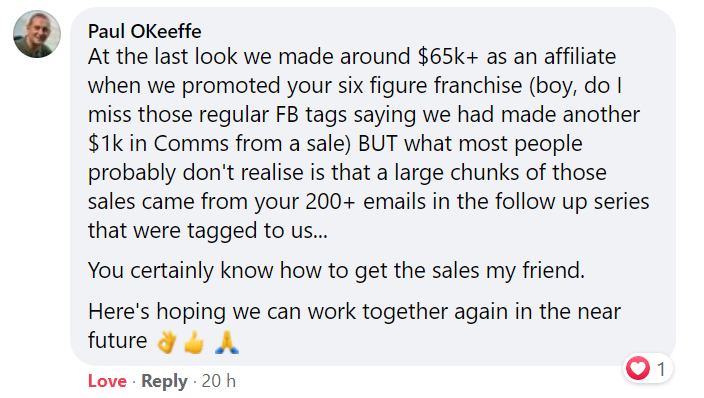Click the "that were tagged to us..." line
This screenshot has height=398, width=704.
[x=208, y=231]
